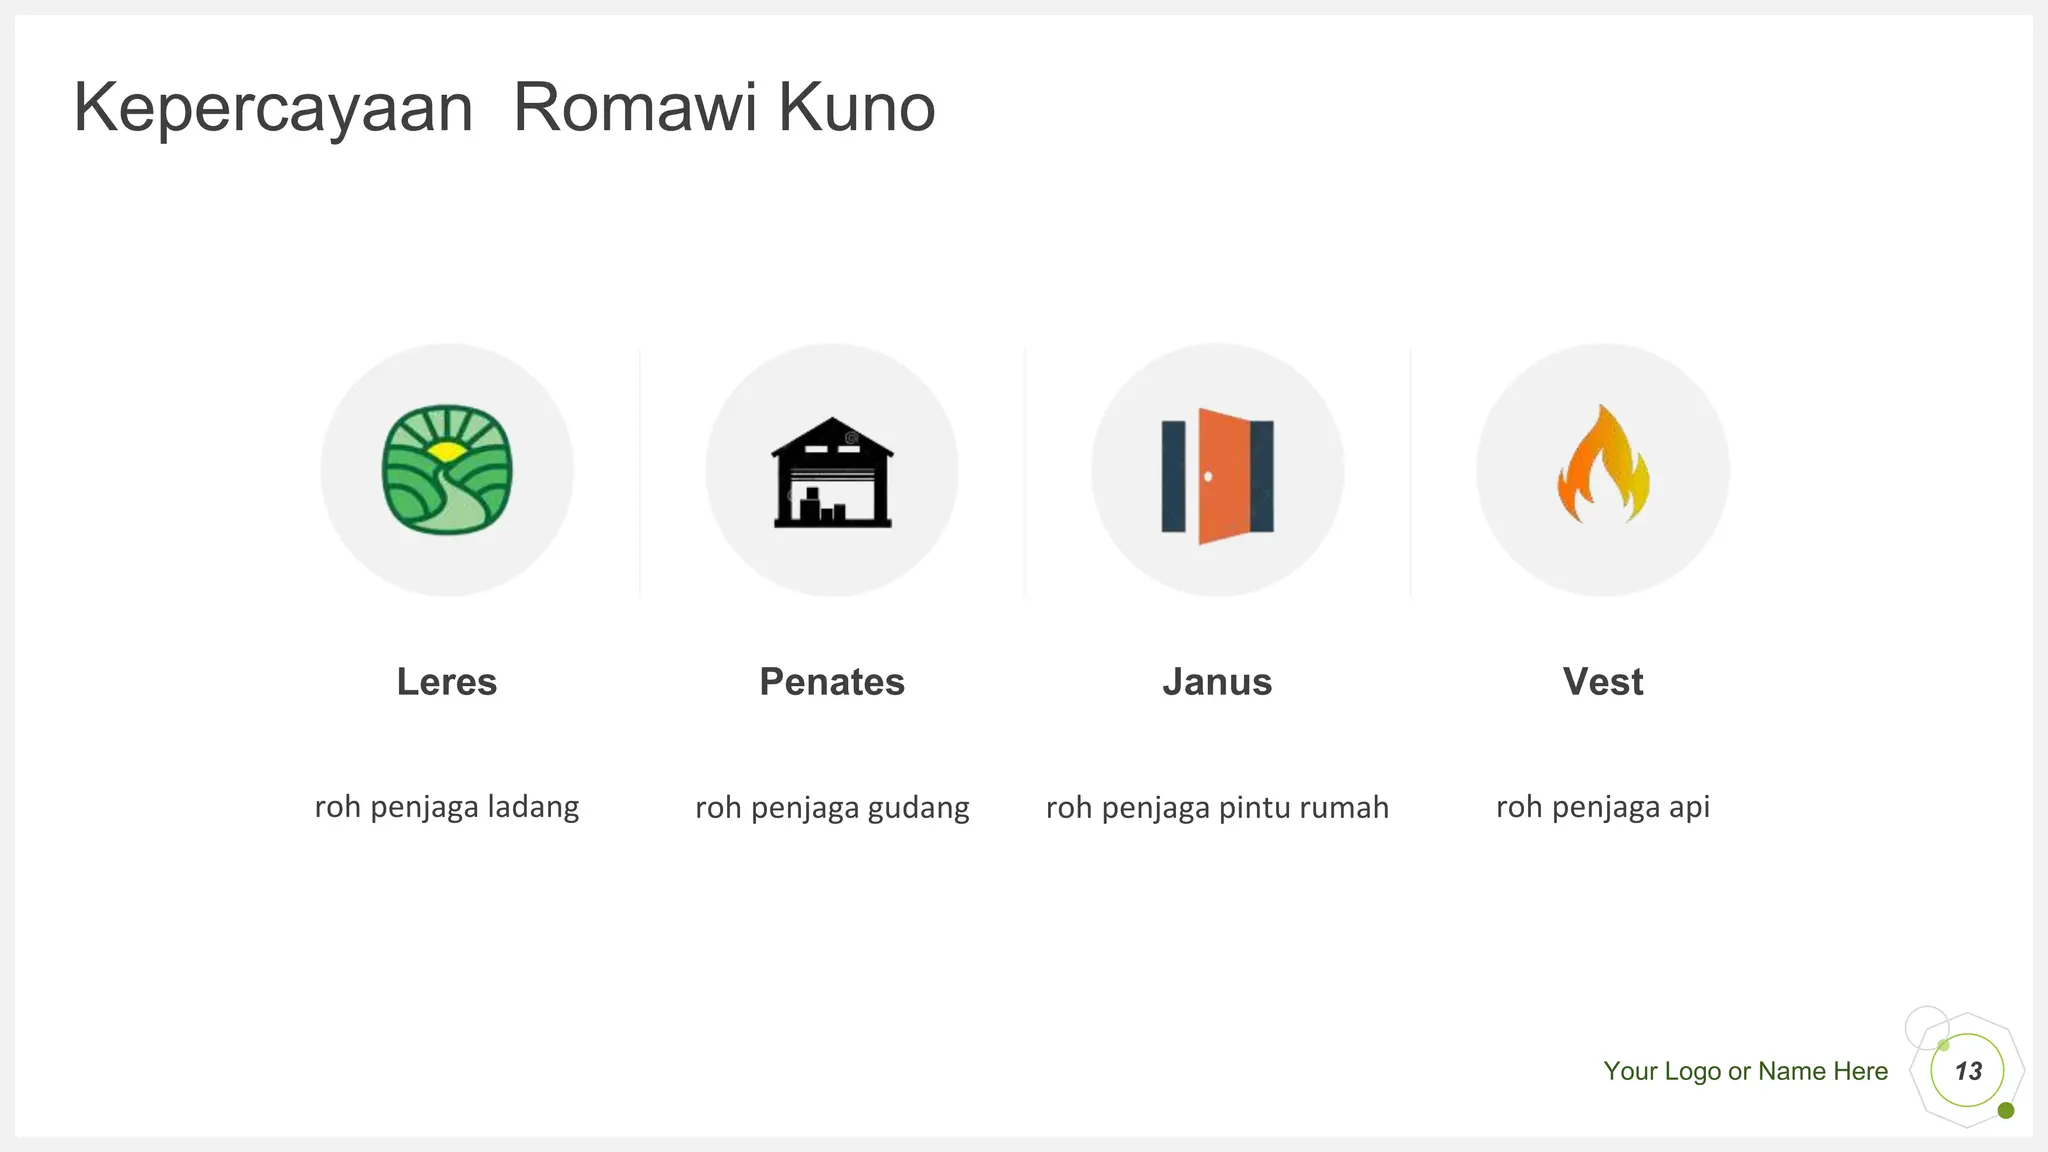Select the text roh penjaga api
Image resolution: width=2048 pixels, height=1152 pixels.
tap(1603, 807)
